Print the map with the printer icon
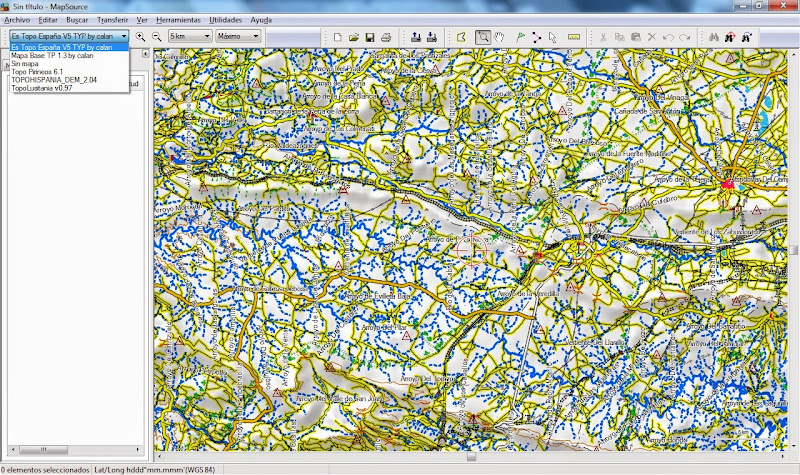This screenshot has height=475, width=800. click(386, 37)
